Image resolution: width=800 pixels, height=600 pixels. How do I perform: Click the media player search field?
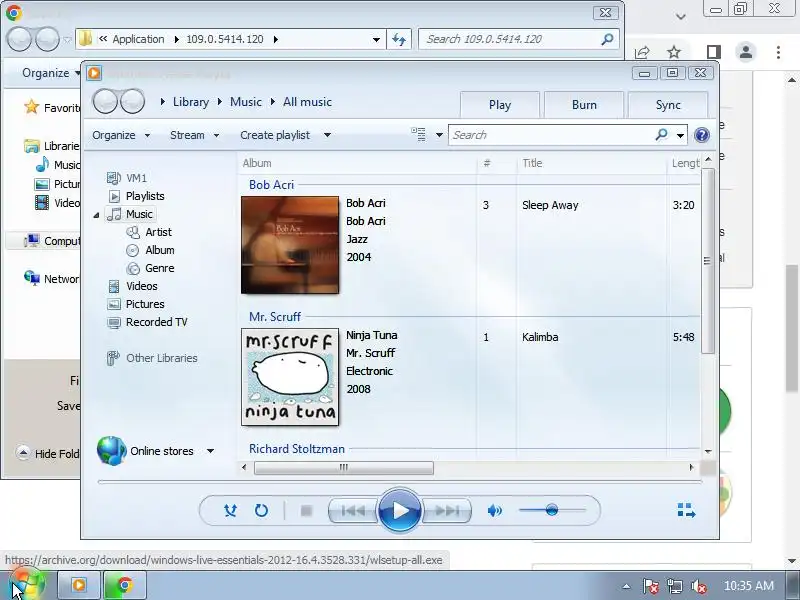(551, 135)
